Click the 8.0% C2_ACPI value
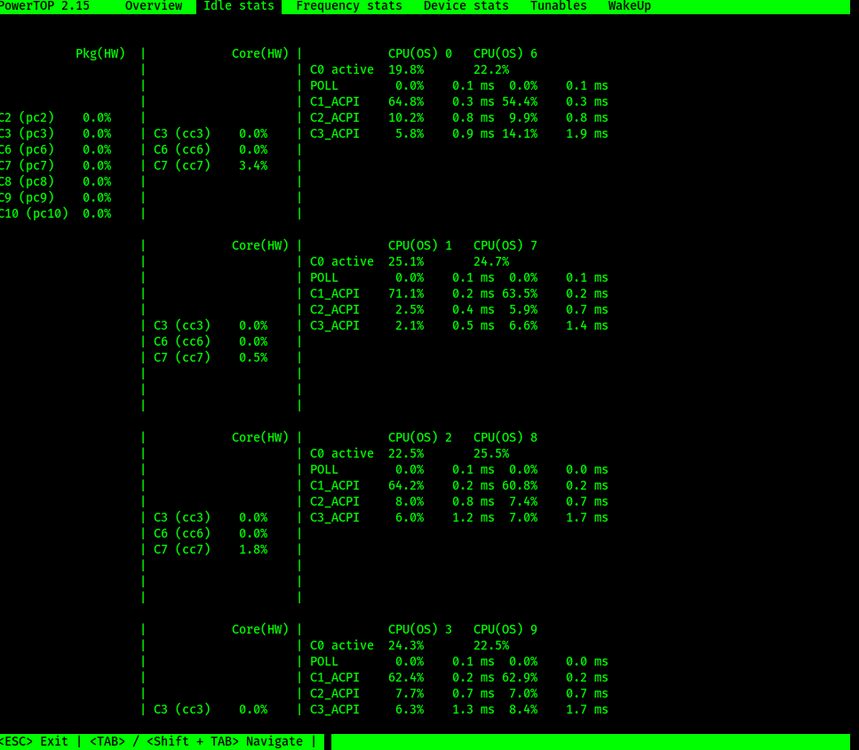 [410, 501]
